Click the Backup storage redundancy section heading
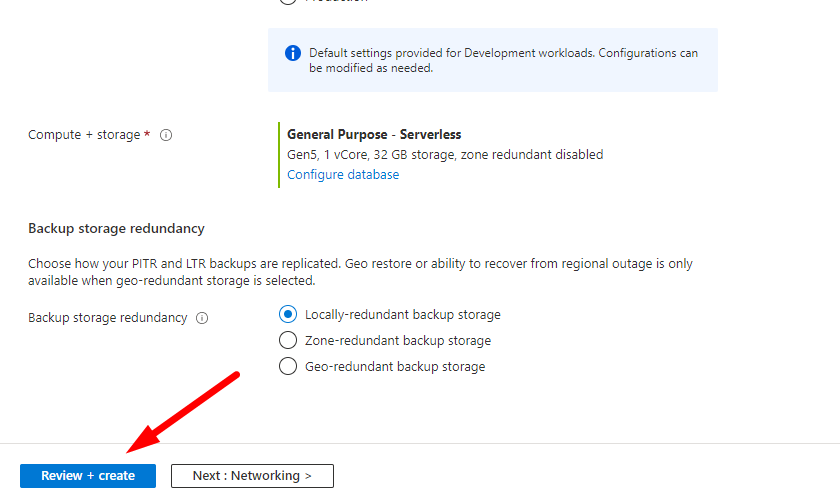The height and width of the screenshot is (498, 840). (x=116, y=229)
